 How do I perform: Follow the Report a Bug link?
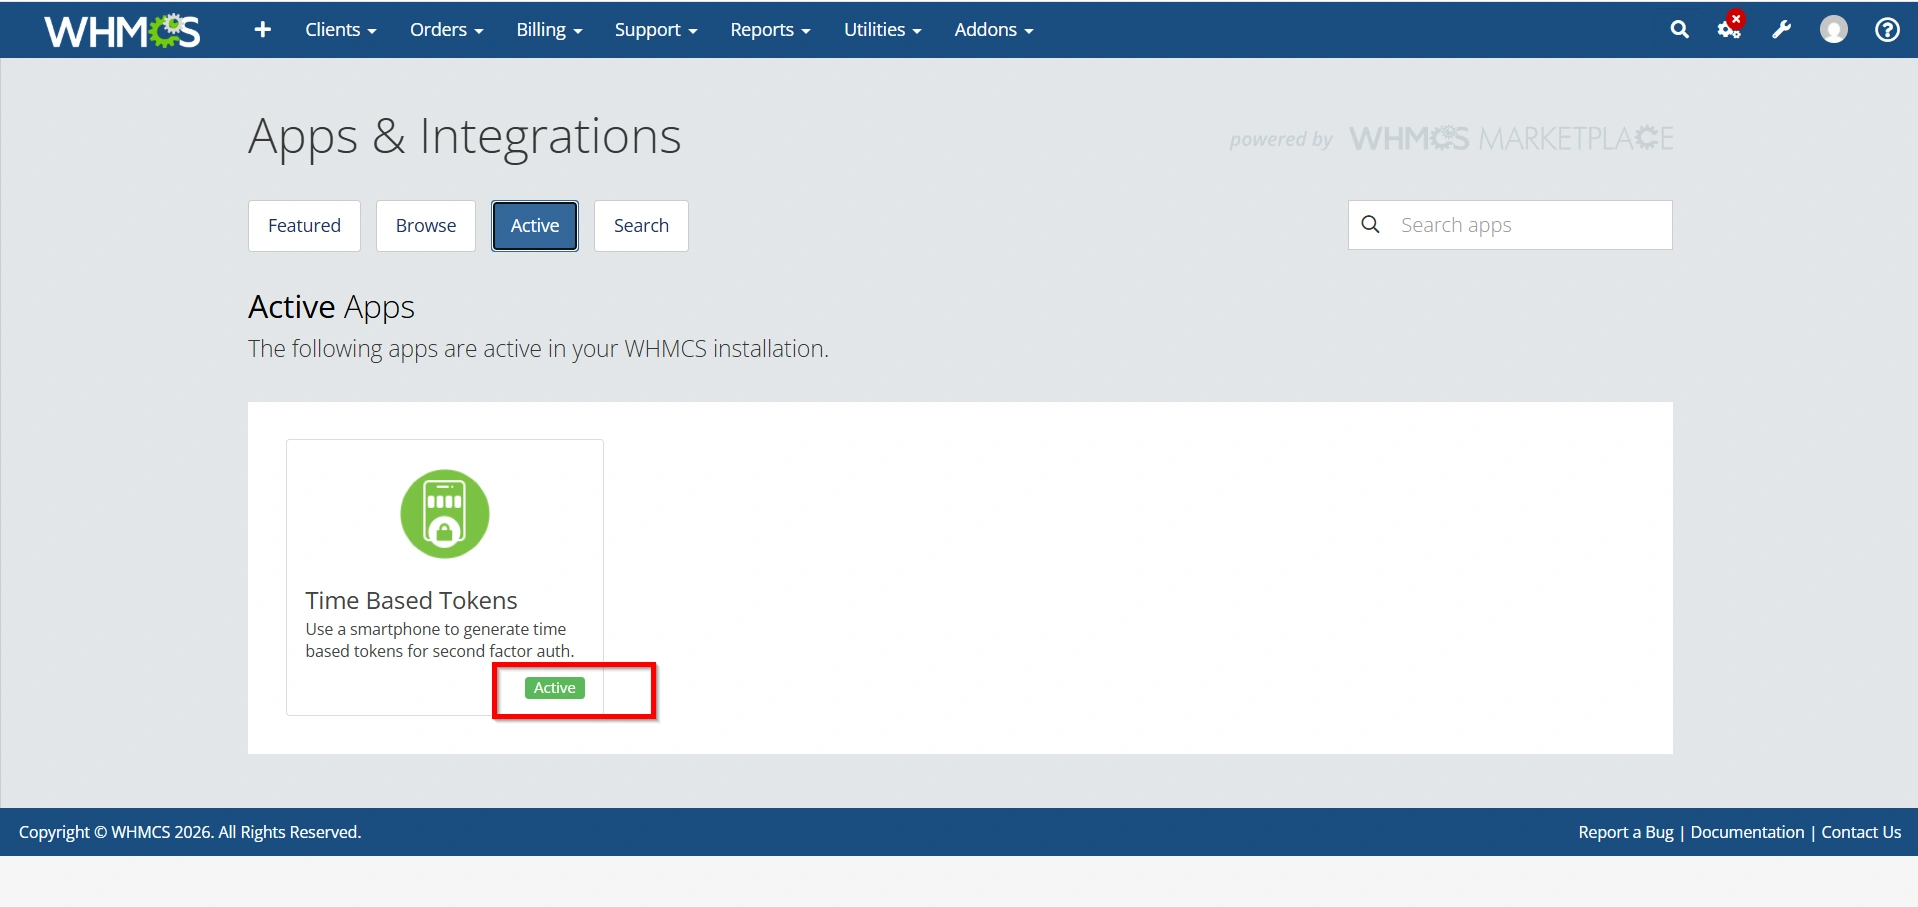1626,832
